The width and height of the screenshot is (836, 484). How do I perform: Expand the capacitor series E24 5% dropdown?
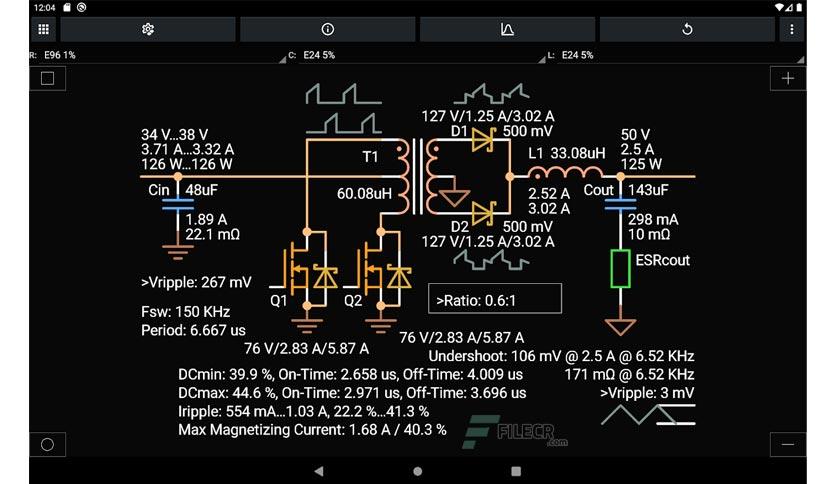pyautogui.click(x=417, y=55)
